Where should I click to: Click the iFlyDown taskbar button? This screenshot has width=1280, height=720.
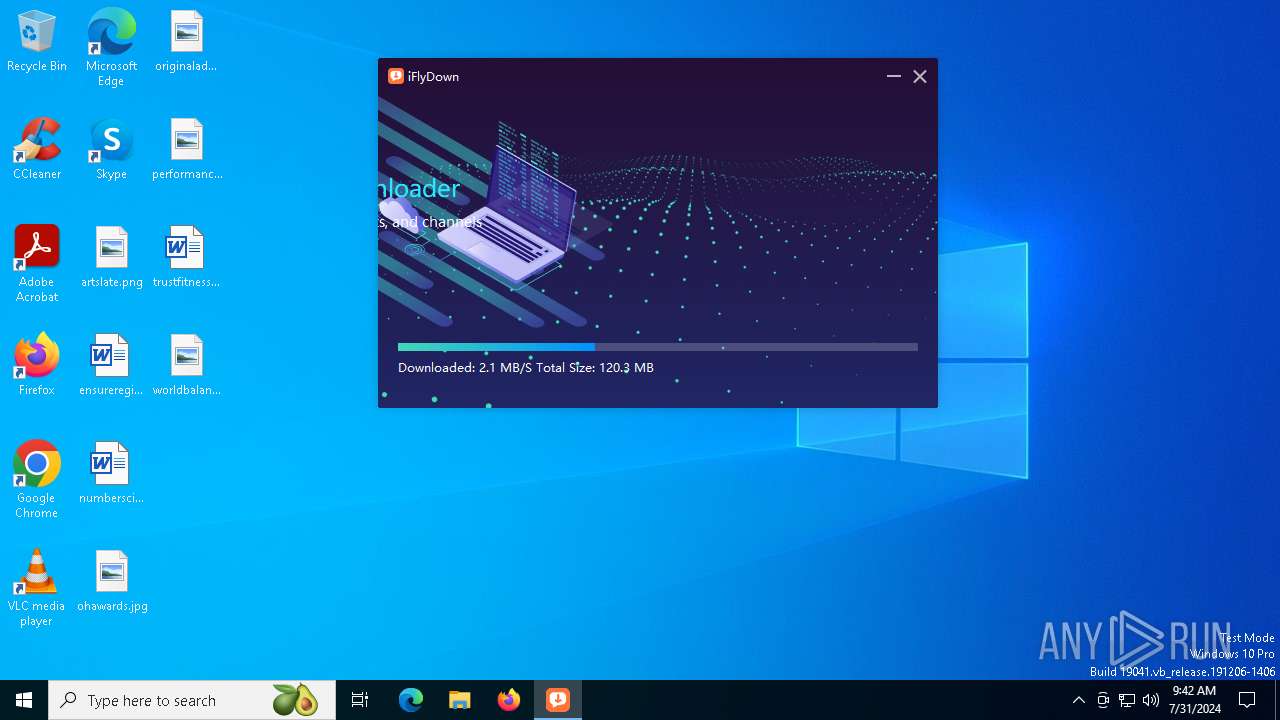click(558, 700)
